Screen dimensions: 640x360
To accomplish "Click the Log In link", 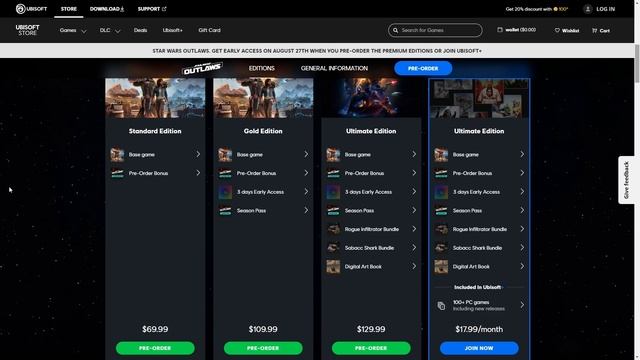I will 606,9.
